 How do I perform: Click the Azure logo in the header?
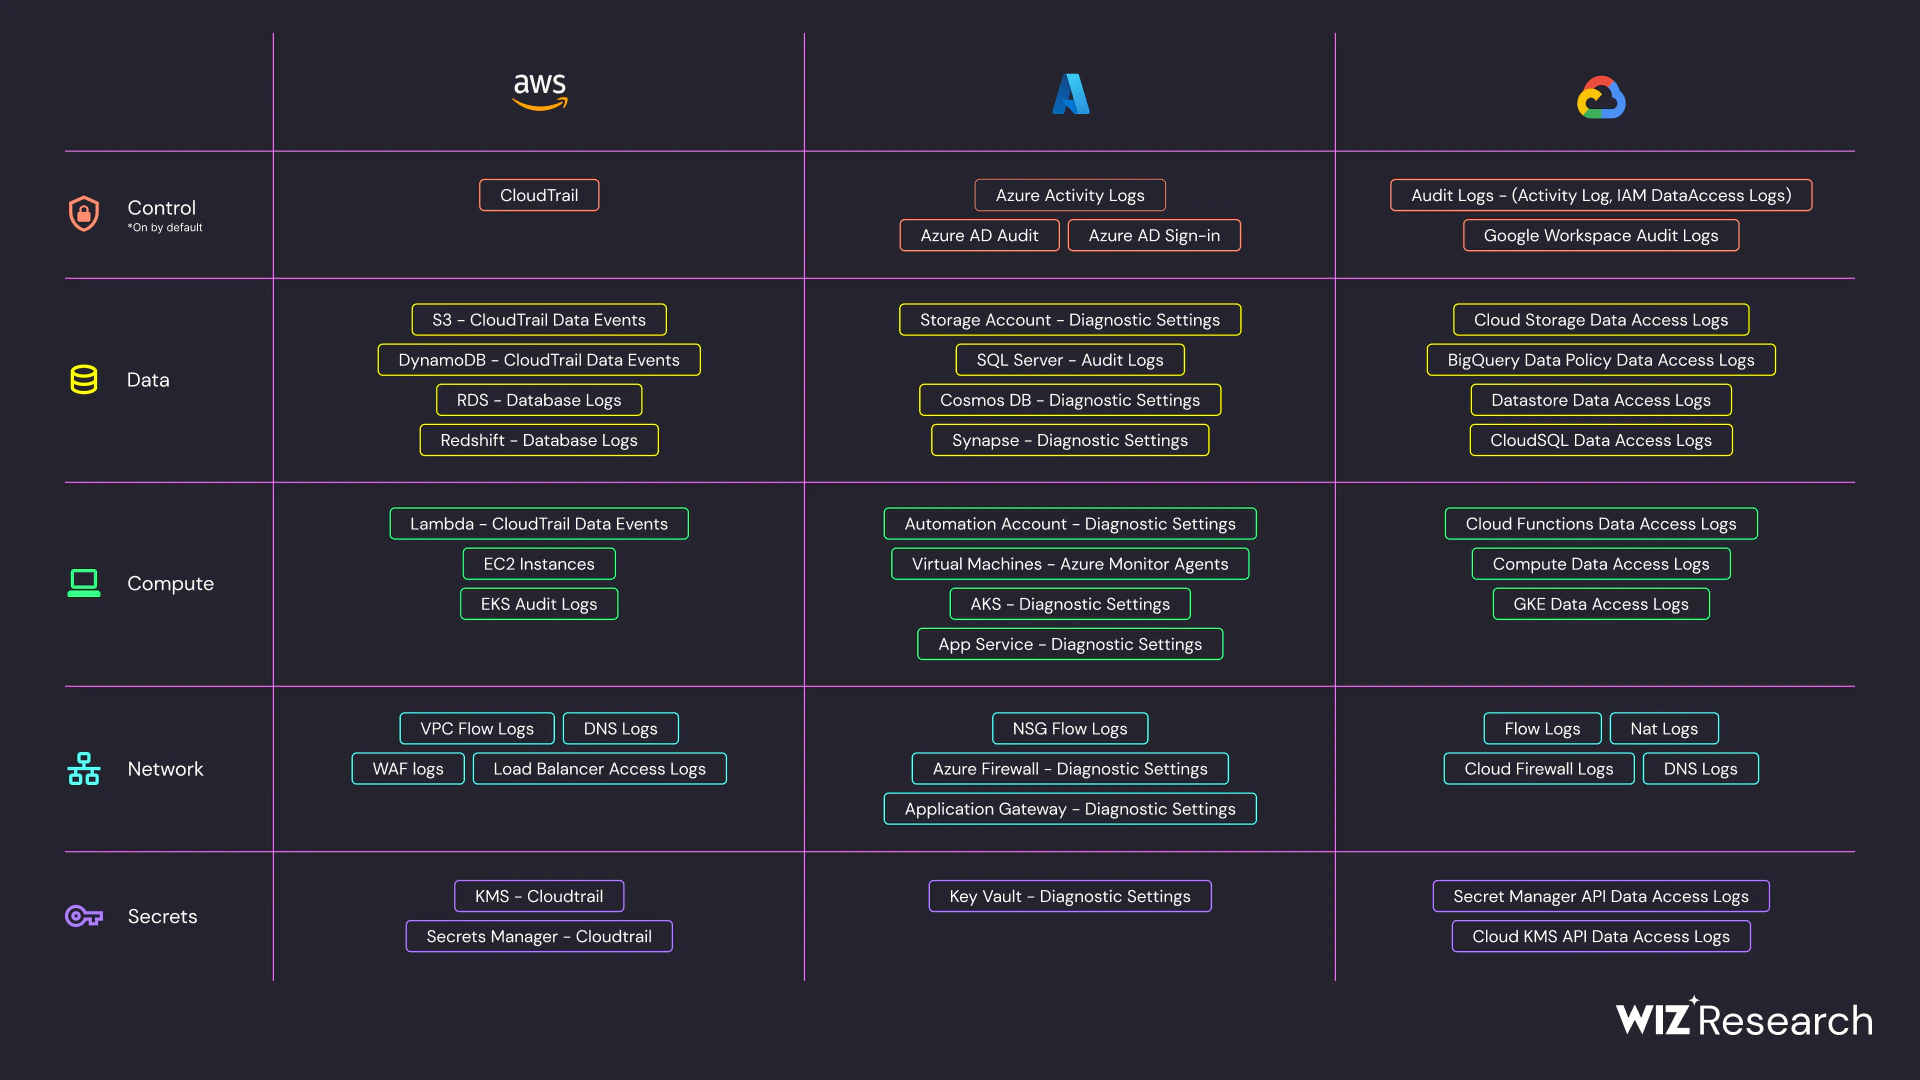pos(1070,94)
